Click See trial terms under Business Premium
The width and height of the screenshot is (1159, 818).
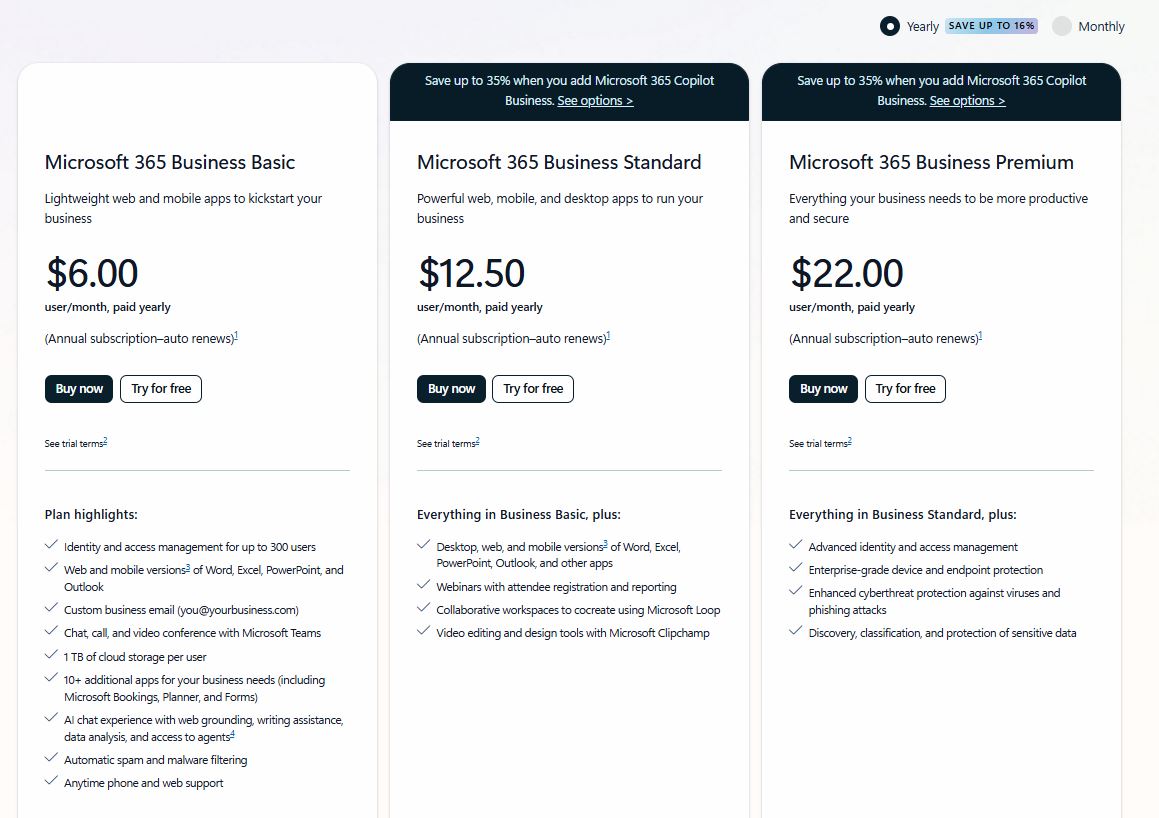pyautogui.click(x=818, y=442)
